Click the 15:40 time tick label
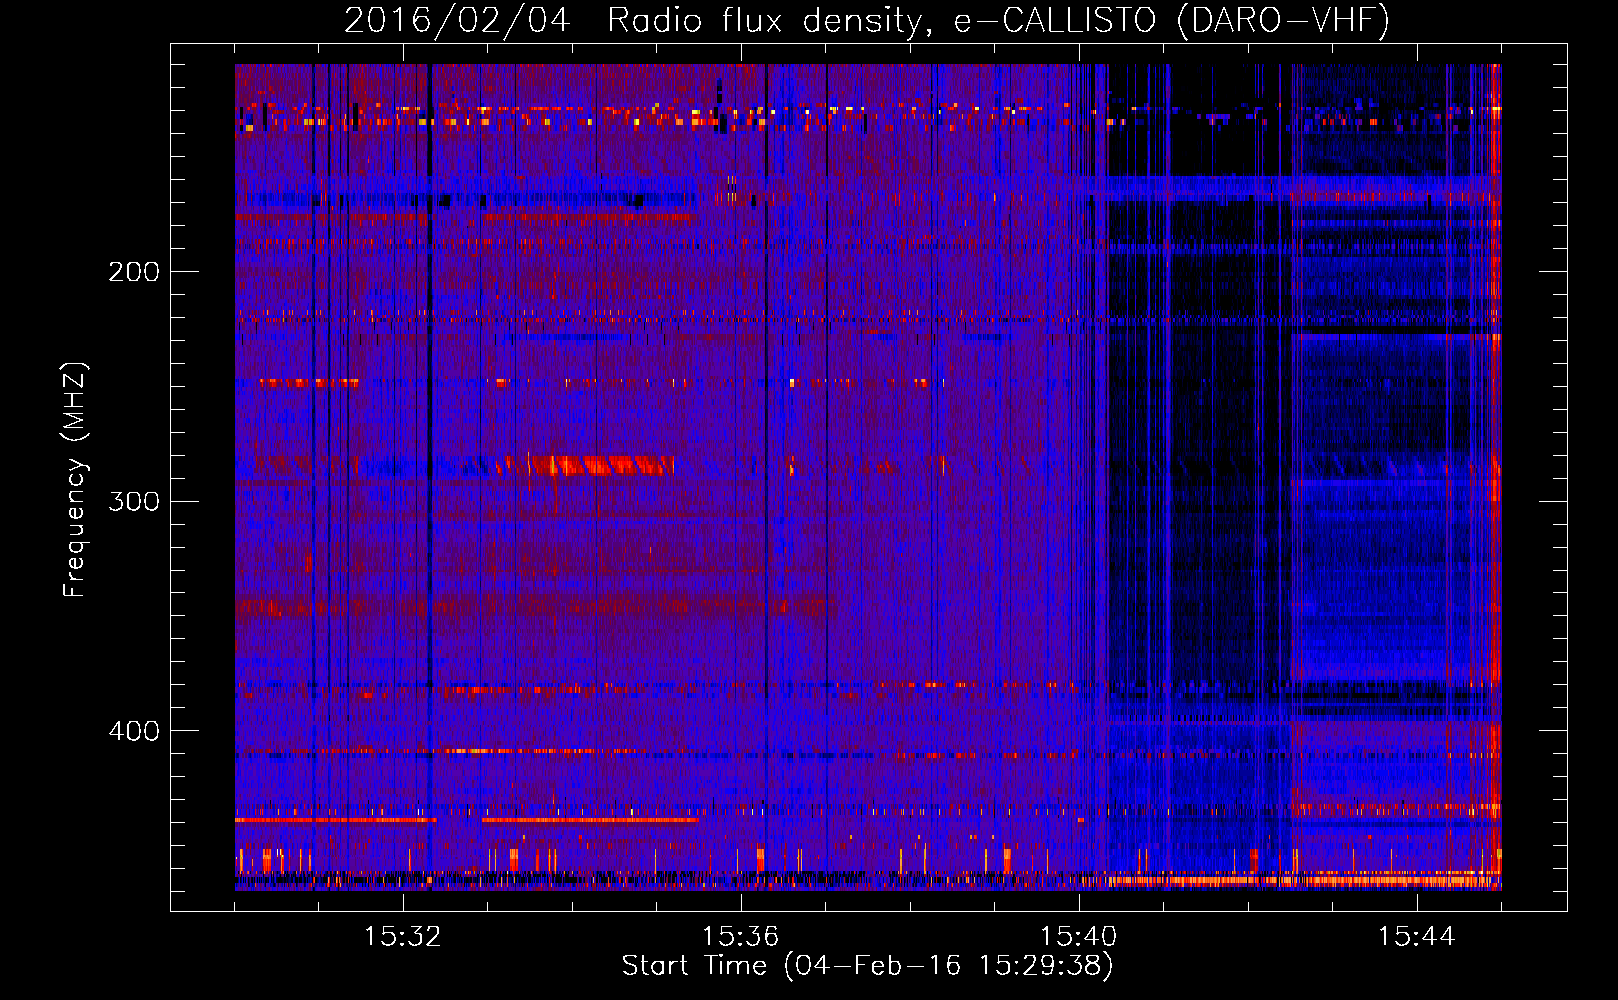The height and width of the screenshot is (1000, 1618). coord(1079,936)
